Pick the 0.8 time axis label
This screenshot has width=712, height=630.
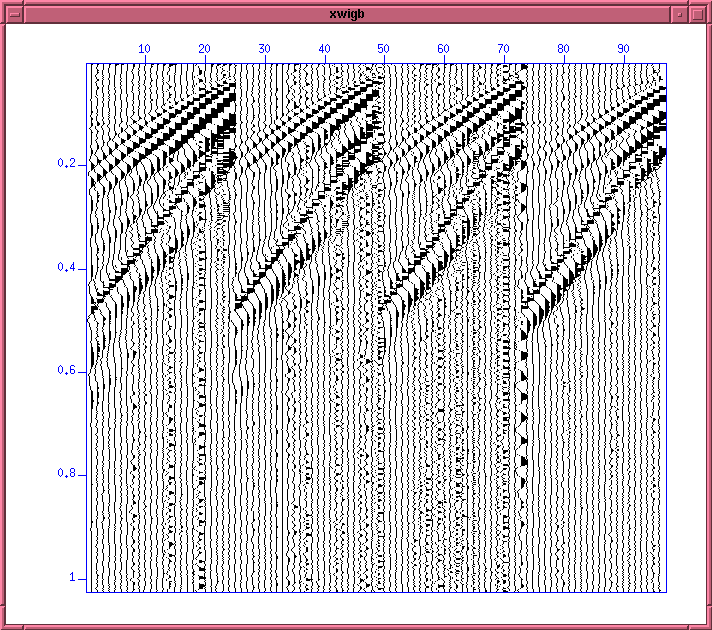point(67,474)
